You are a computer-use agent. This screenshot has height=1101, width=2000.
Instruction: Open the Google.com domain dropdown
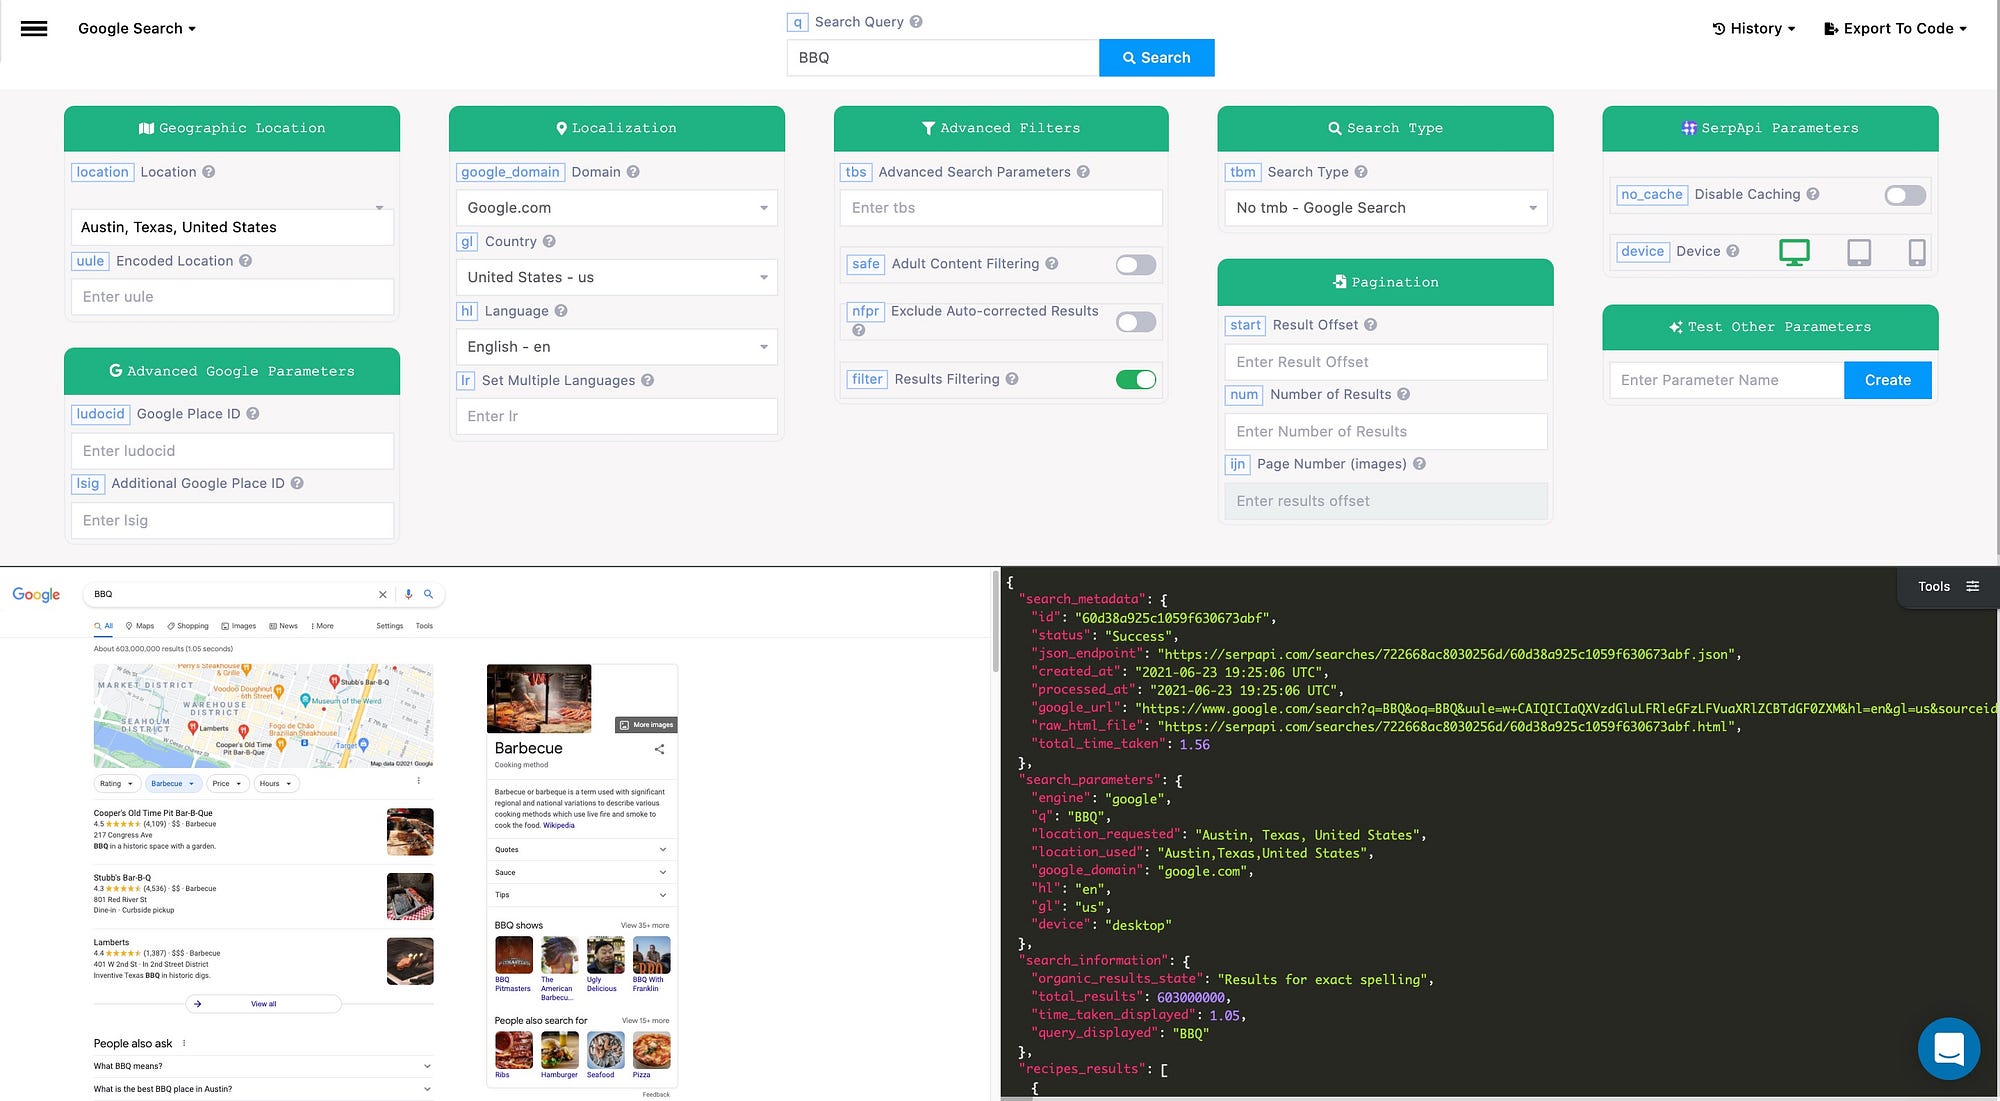(x=616, y=208)
